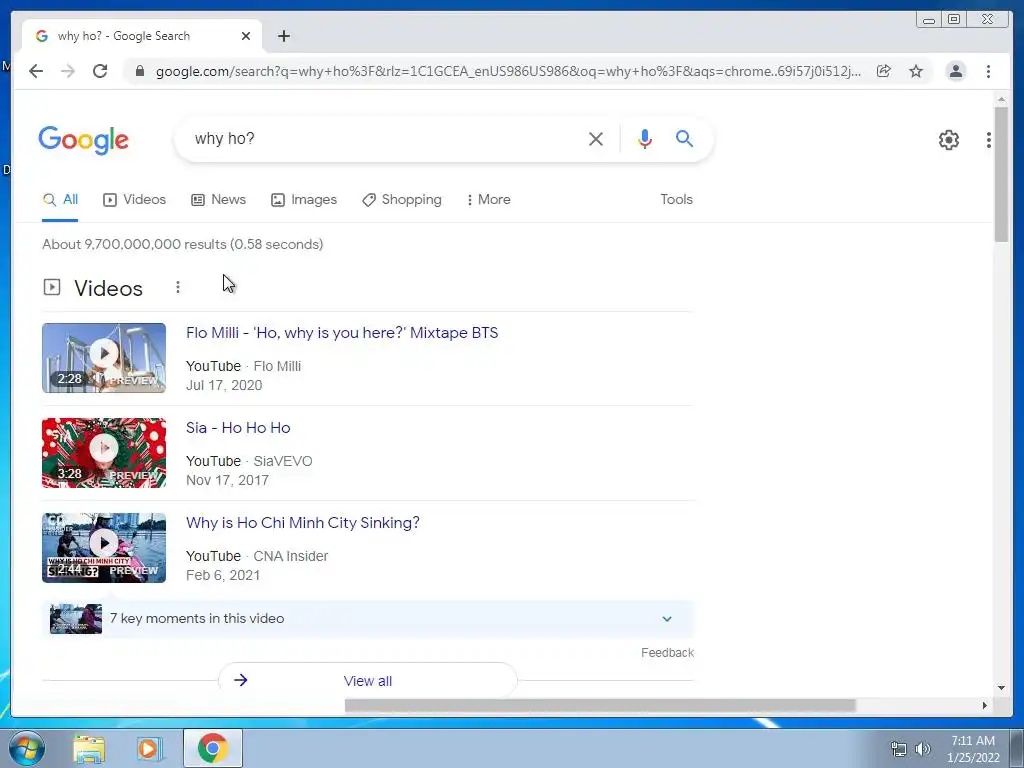The height and width of the screenshot is (768, 1024).
Task: Open Windows Explorer from the taskbar
Action: [89, 748]
